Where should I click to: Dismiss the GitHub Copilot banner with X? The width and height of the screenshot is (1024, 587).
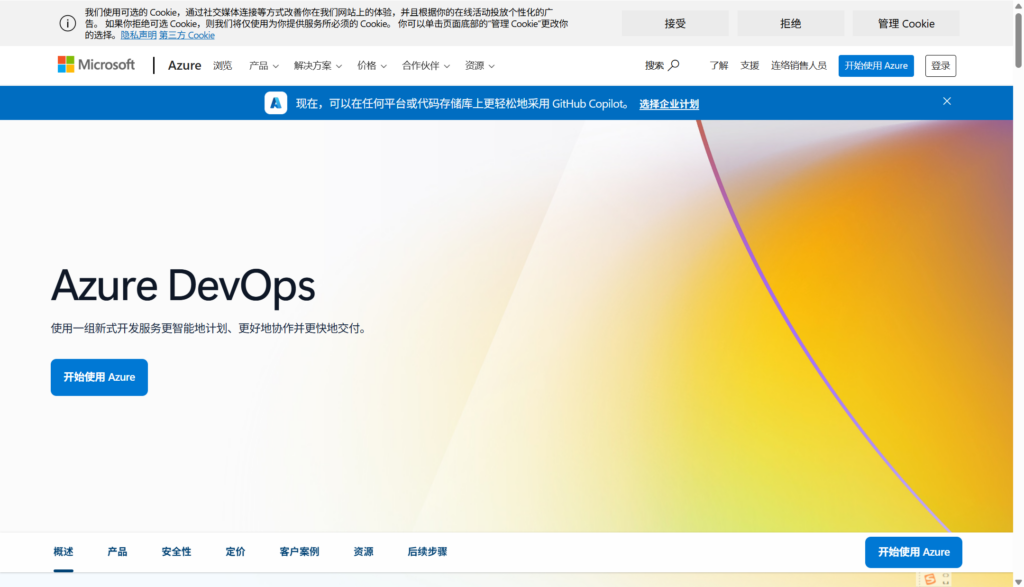[947, 101]
